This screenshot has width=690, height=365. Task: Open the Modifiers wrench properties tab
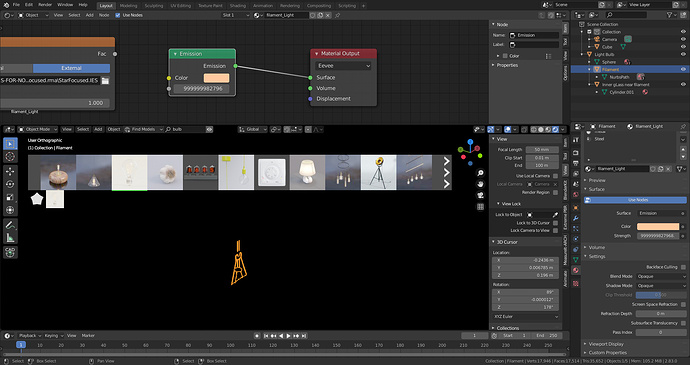(576, 218)
